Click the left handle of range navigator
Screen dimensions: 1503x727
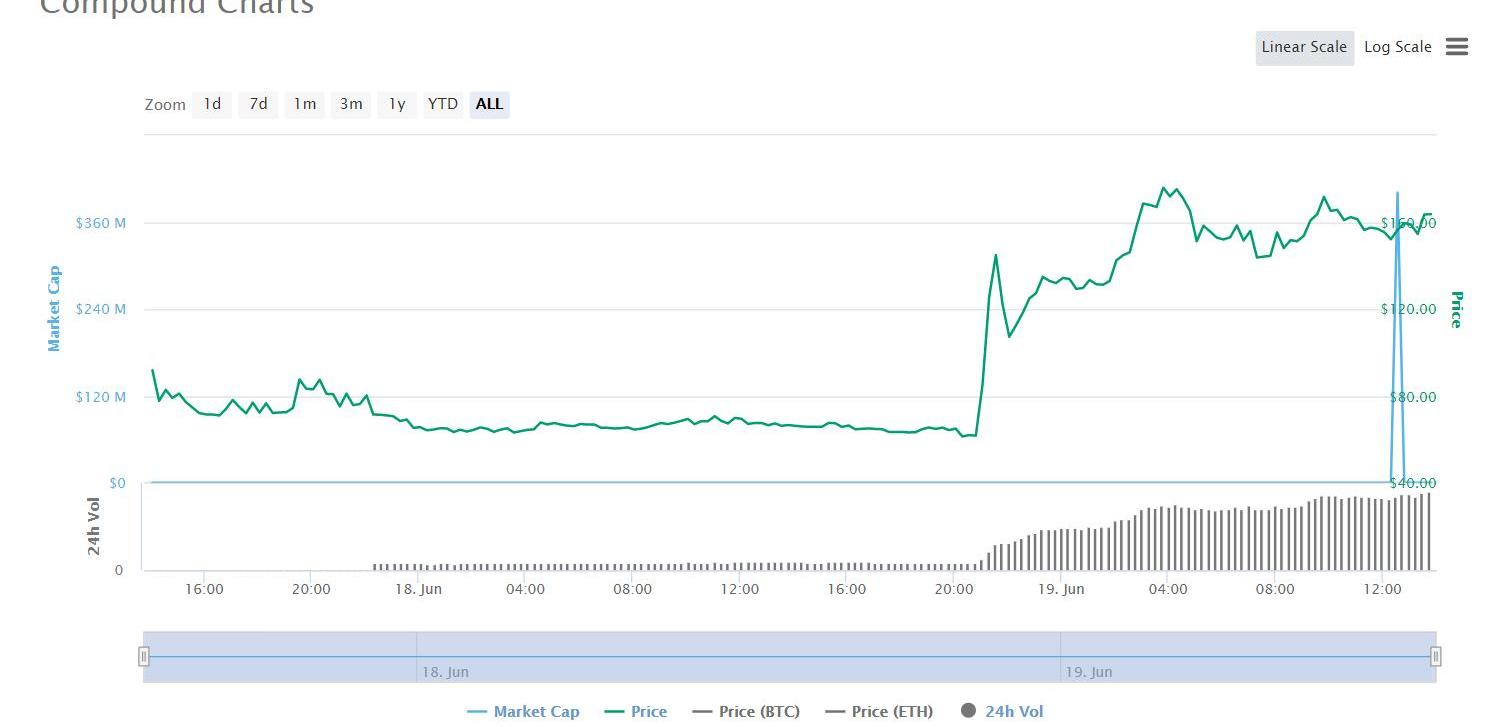pos(144,656)
